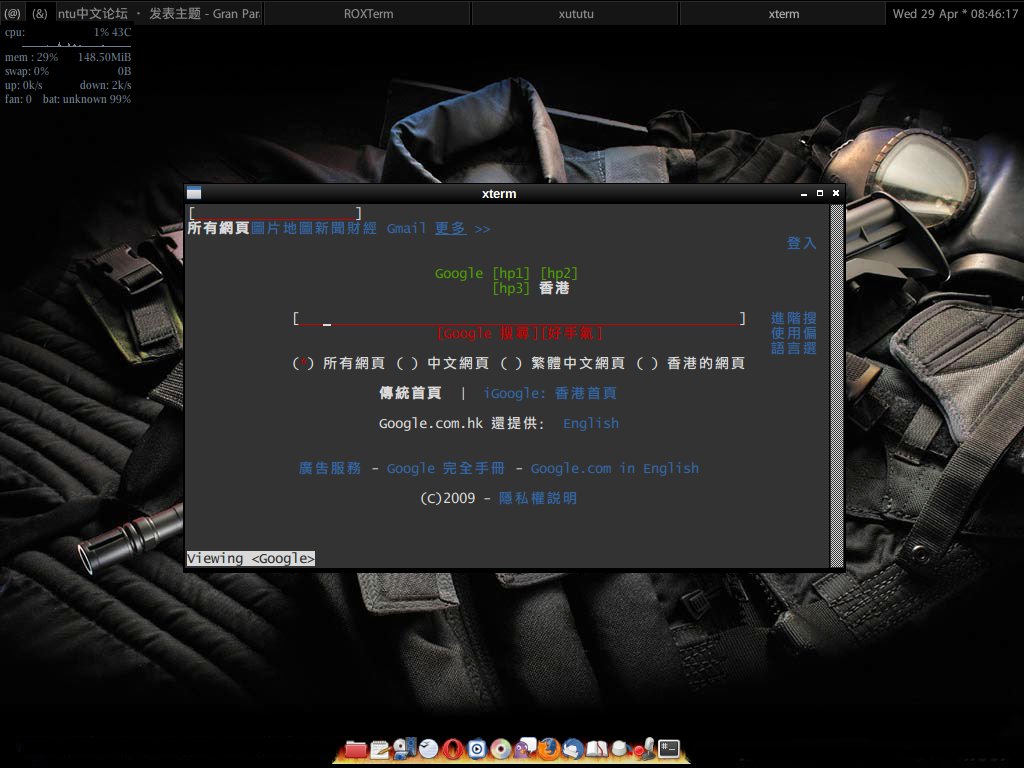Open the 語言選 language tools link
Viewport: 1024px width, 768px height.
[x=793, y=348]
